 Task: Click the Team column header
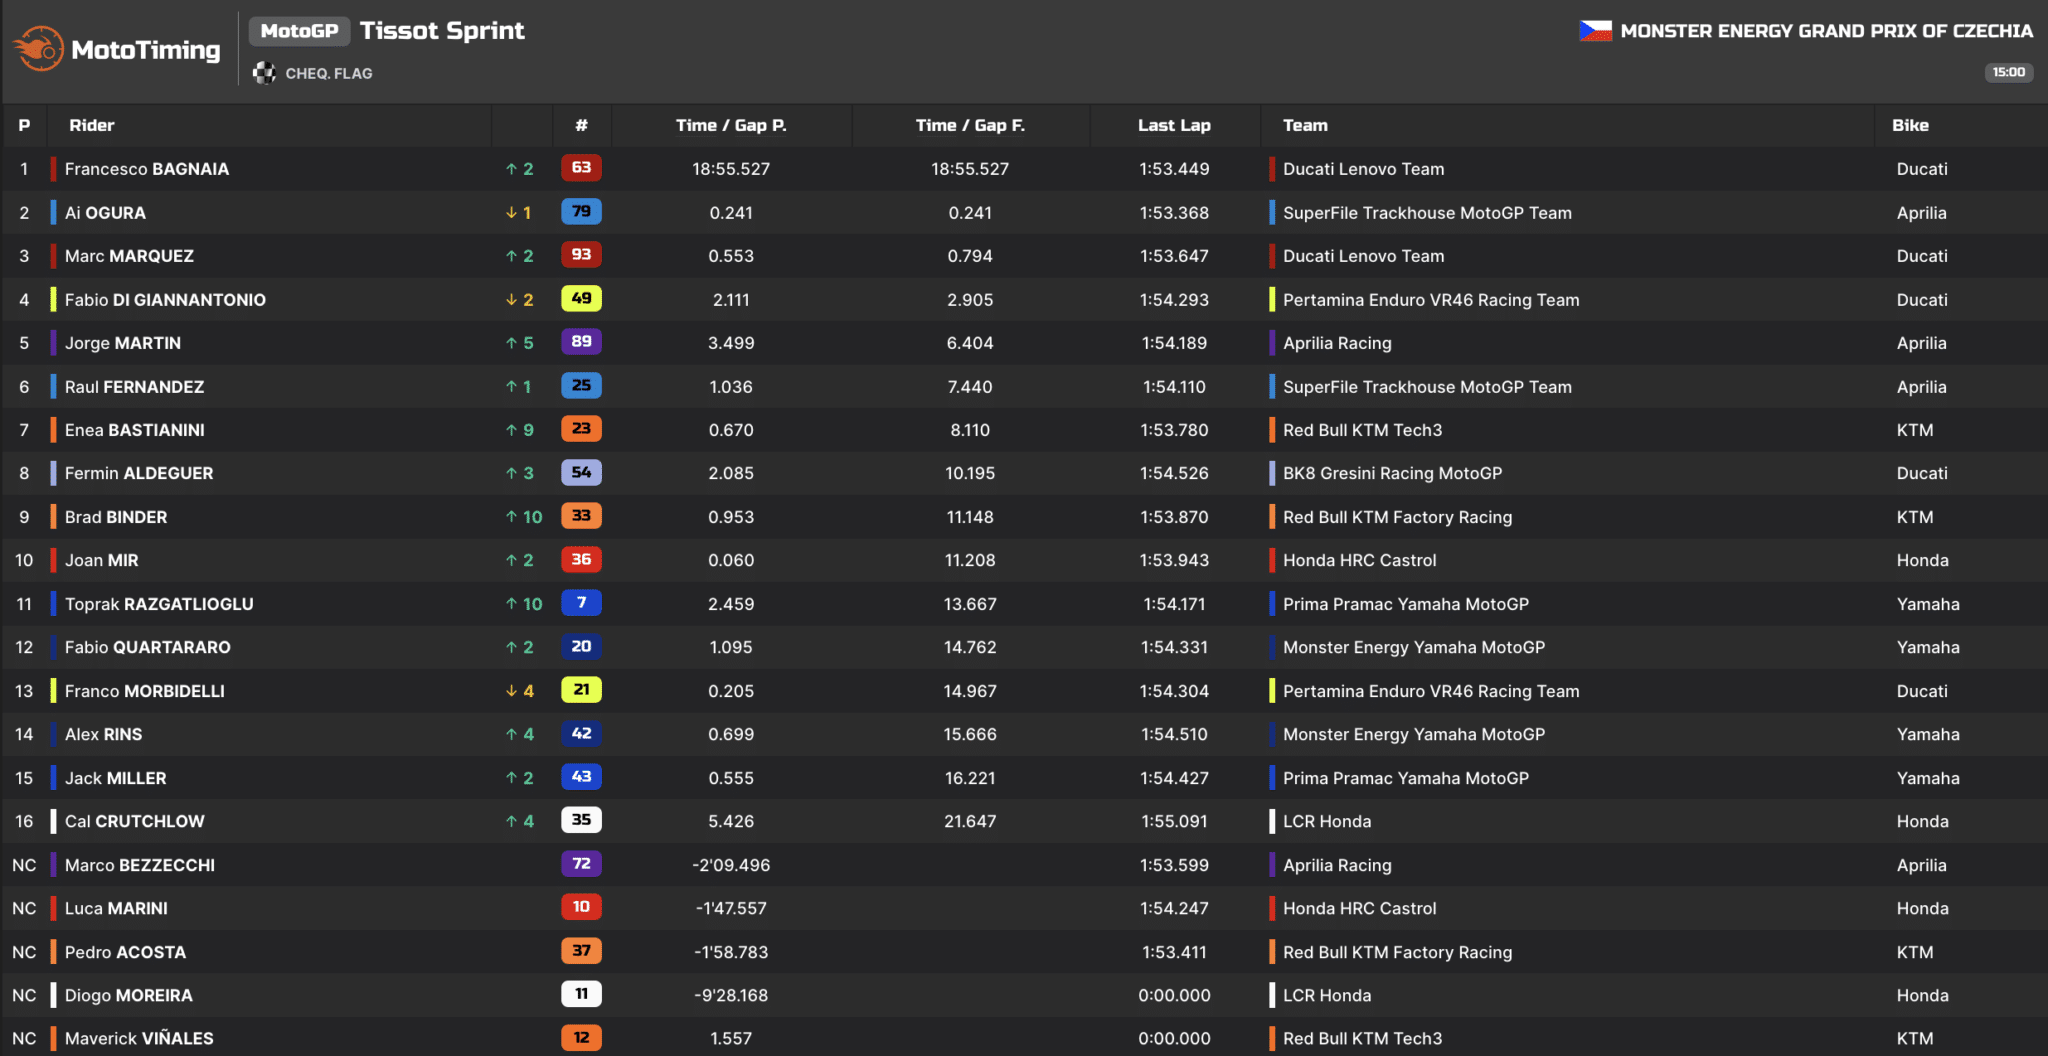(x=1305, y=125)
